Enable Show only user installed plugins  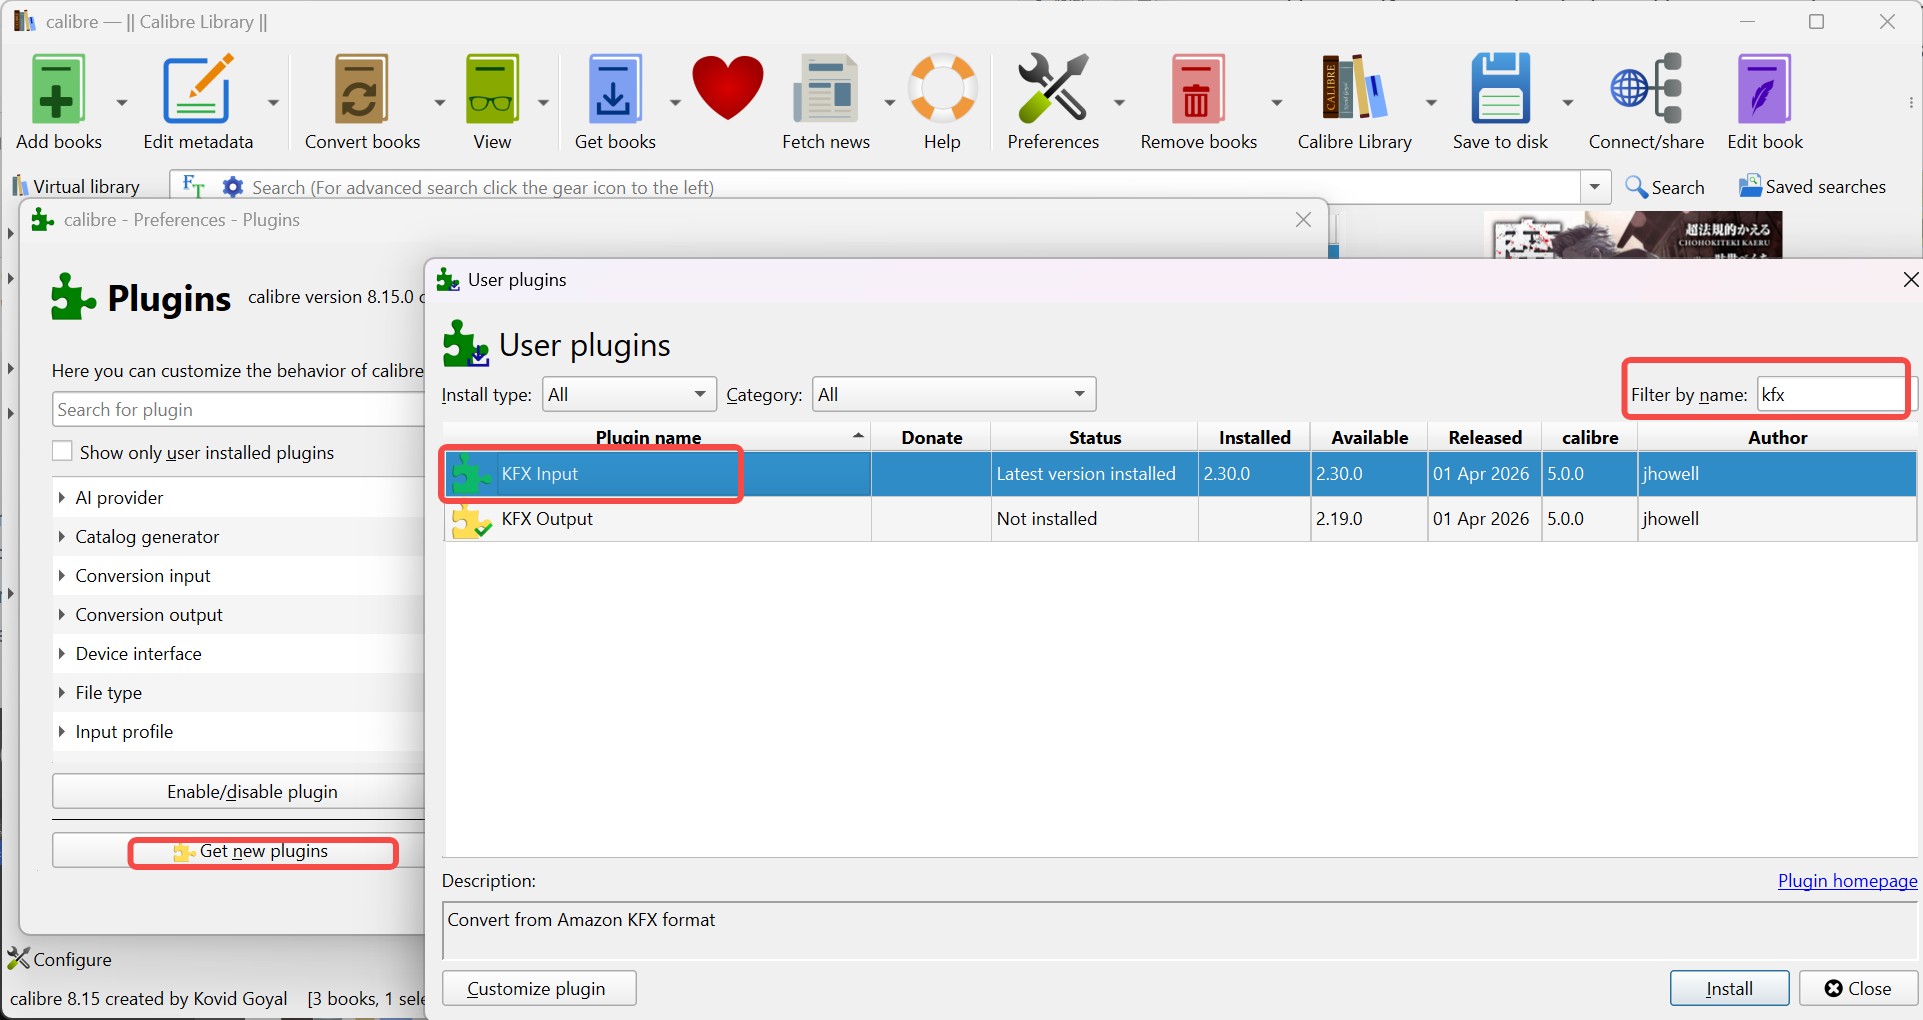click(62, 451)
